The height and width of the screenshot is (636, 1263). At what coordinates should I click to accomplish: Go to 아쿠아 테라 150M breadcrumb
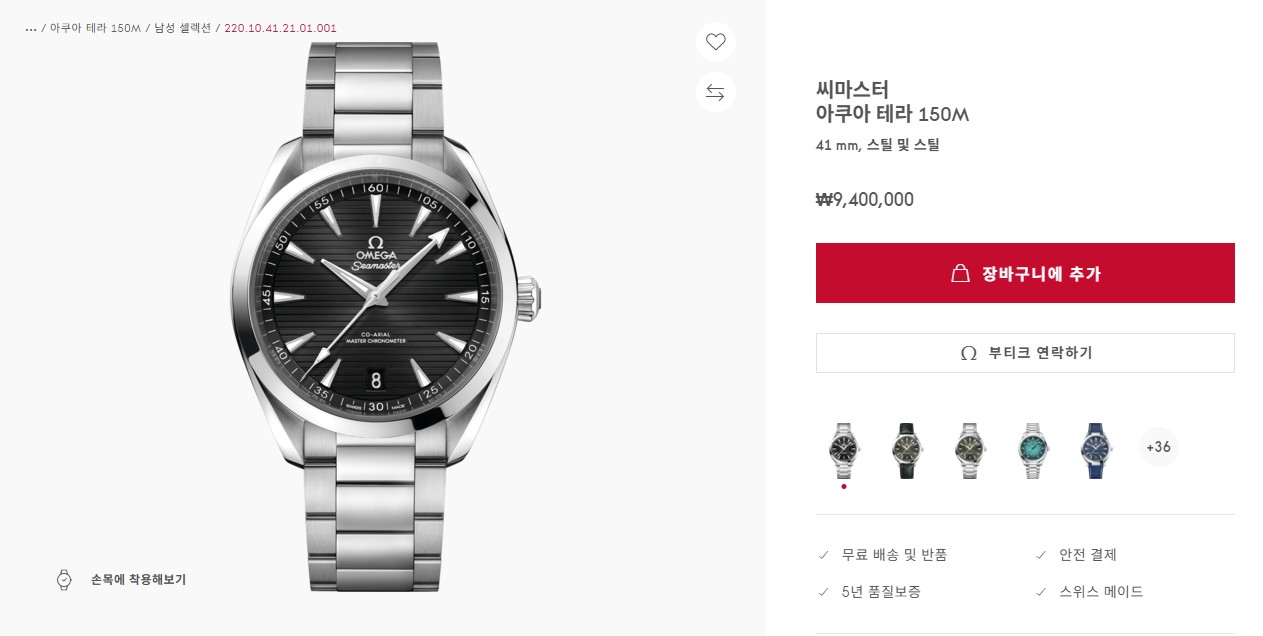tap(95, 28)
